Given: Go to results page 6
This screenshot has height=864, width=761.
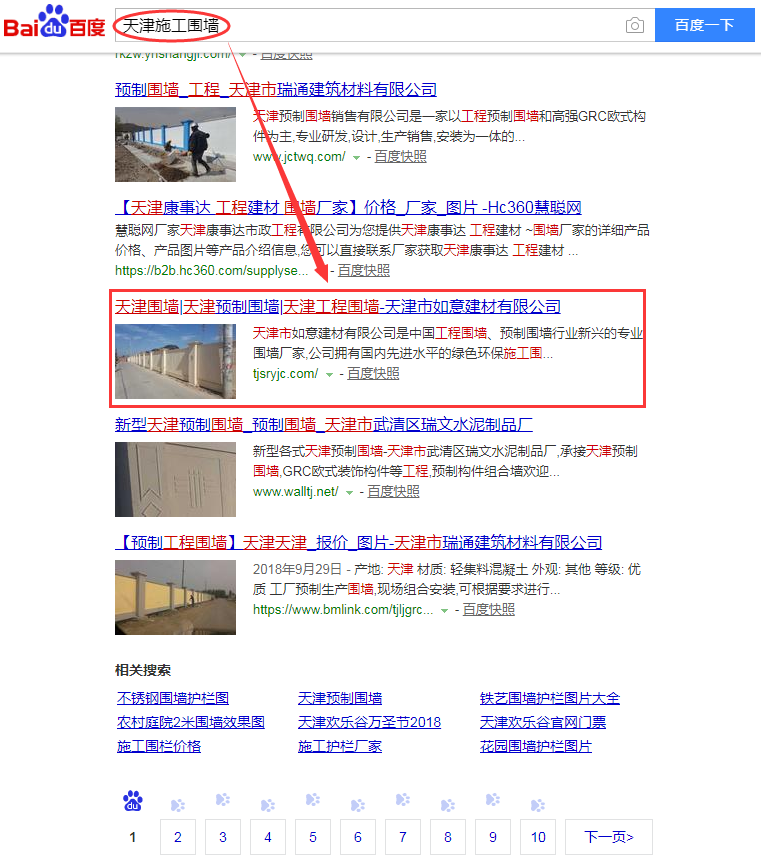Looking at the screenshot, I should click(x=358, y=837).
